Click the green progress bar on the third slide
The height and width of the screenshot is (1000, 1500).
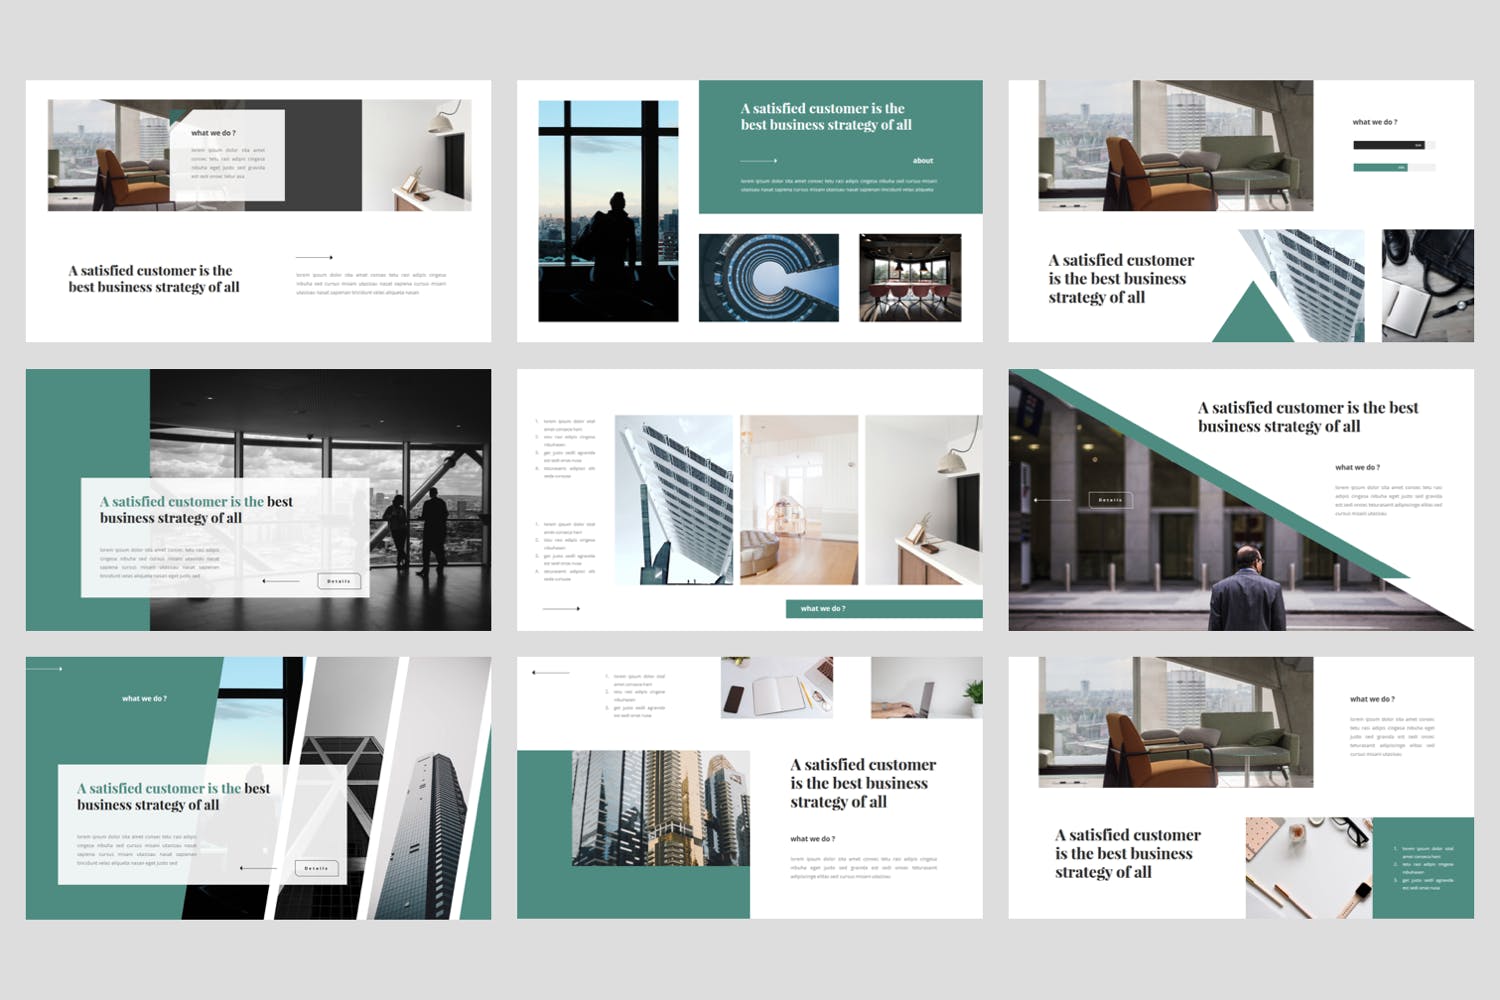click(1380, 167)
